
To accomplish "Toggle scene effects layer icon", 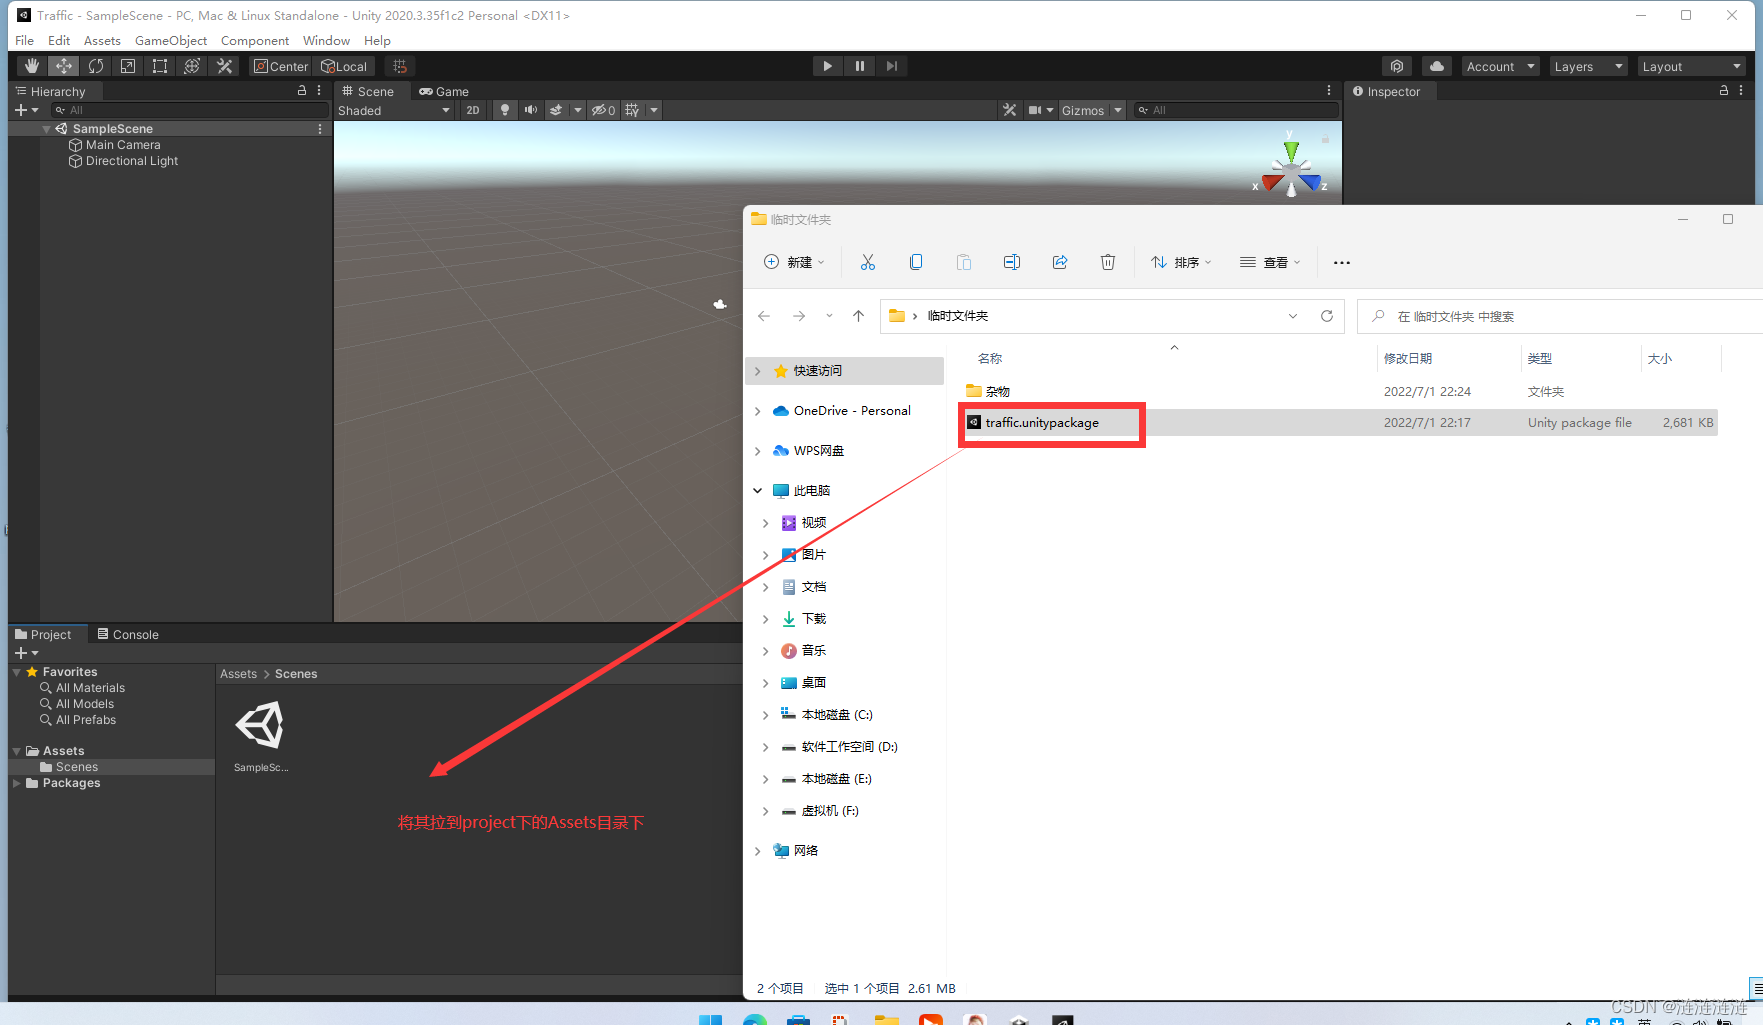I will [x=556, y=110].
